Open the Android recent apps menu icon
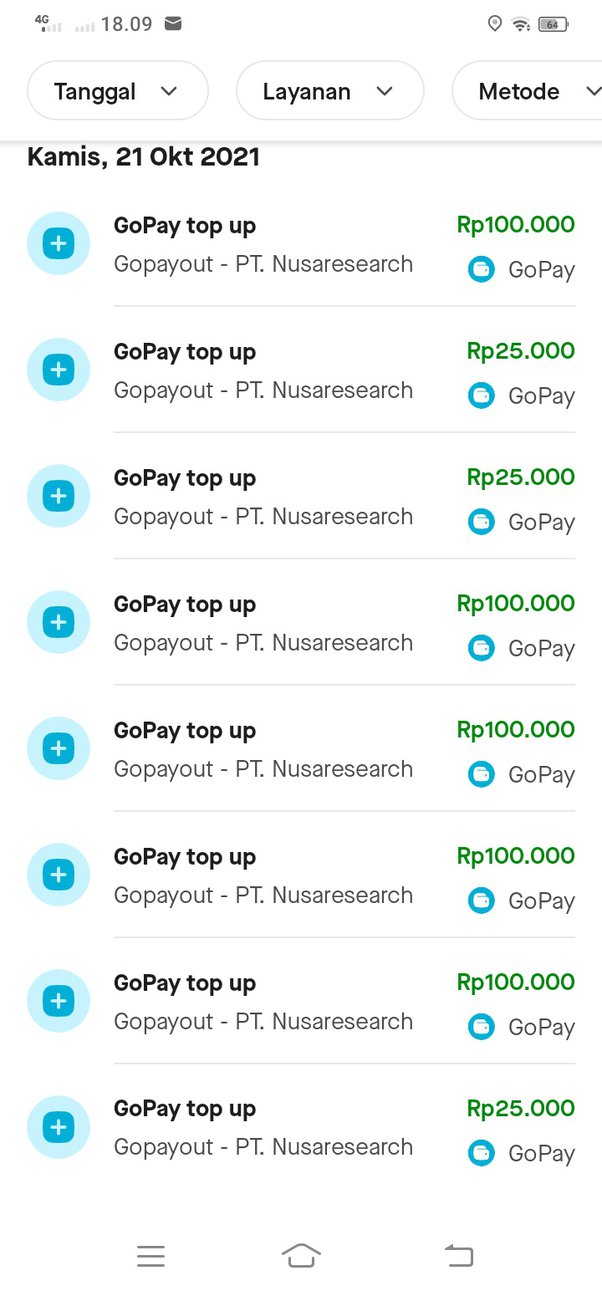 151,1256
